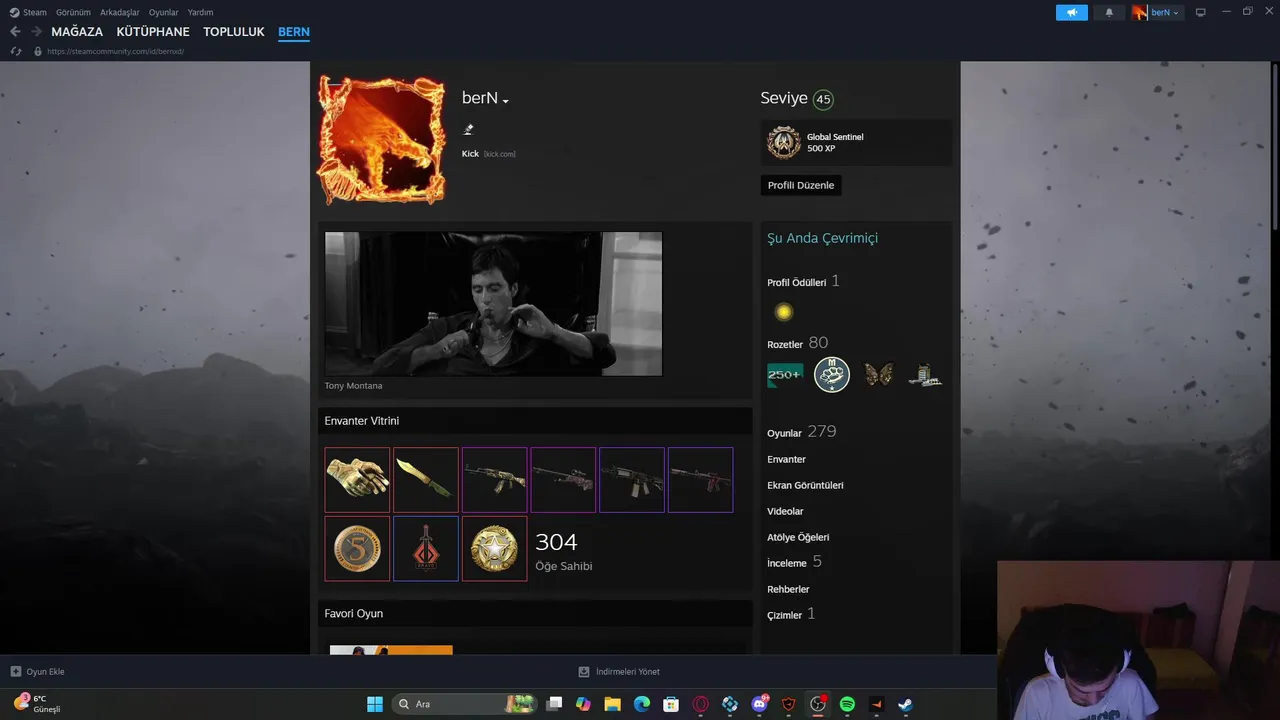Open the rightmost trophy-style badge icon
1280x720 pixels.
click(925, 375)
